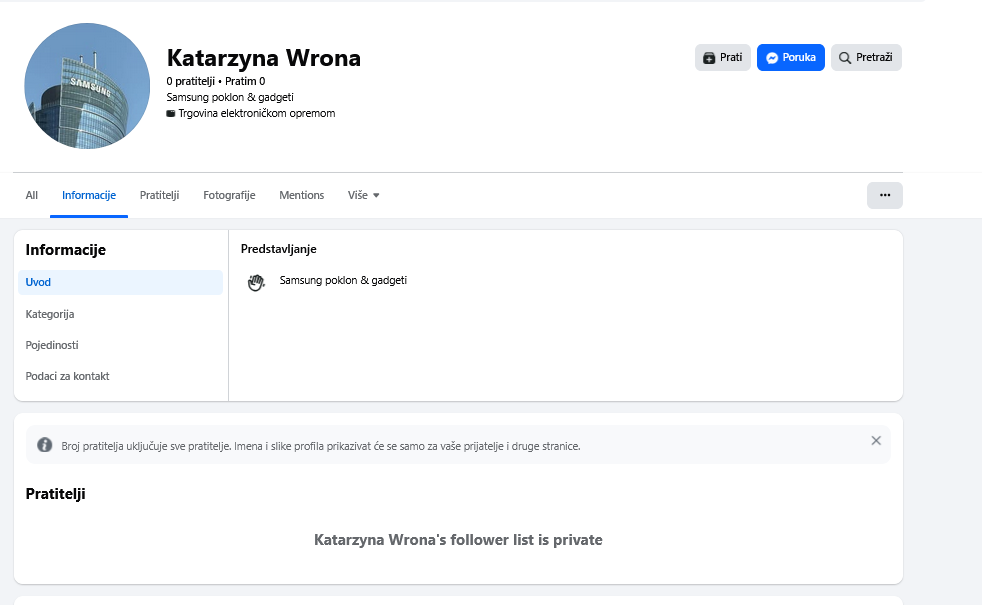Click the info icon in the followers notice

pos(45,445)
